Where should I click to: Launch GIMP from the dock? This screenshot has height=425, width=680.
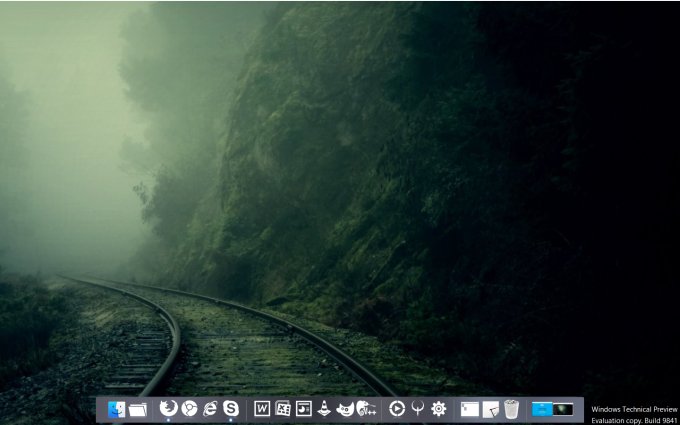[x=345, y=409]
